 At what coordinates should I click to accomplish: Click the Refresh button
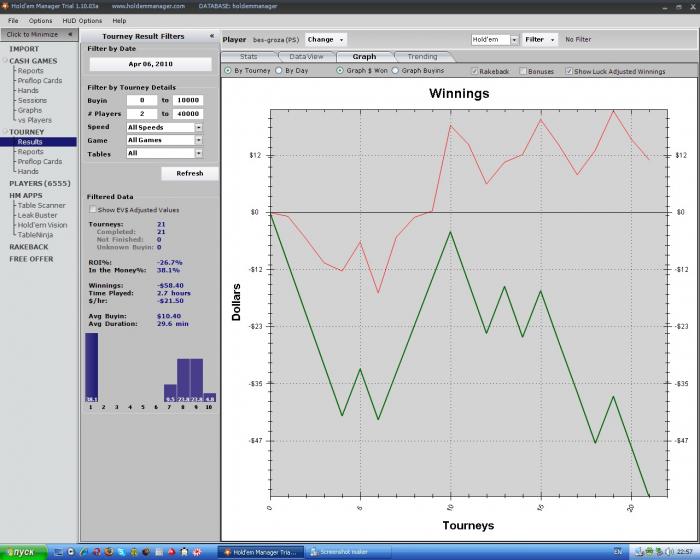[x=190, y=173]
